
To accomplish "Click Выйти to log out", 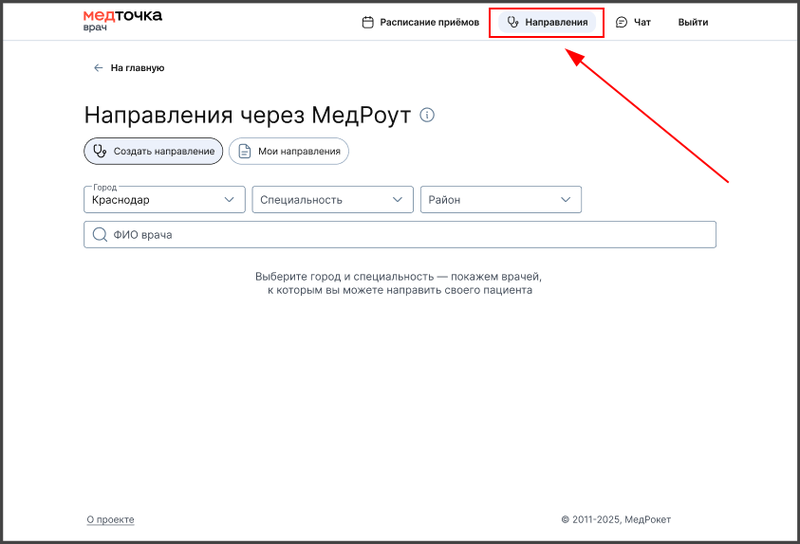I will coord(693,22).
